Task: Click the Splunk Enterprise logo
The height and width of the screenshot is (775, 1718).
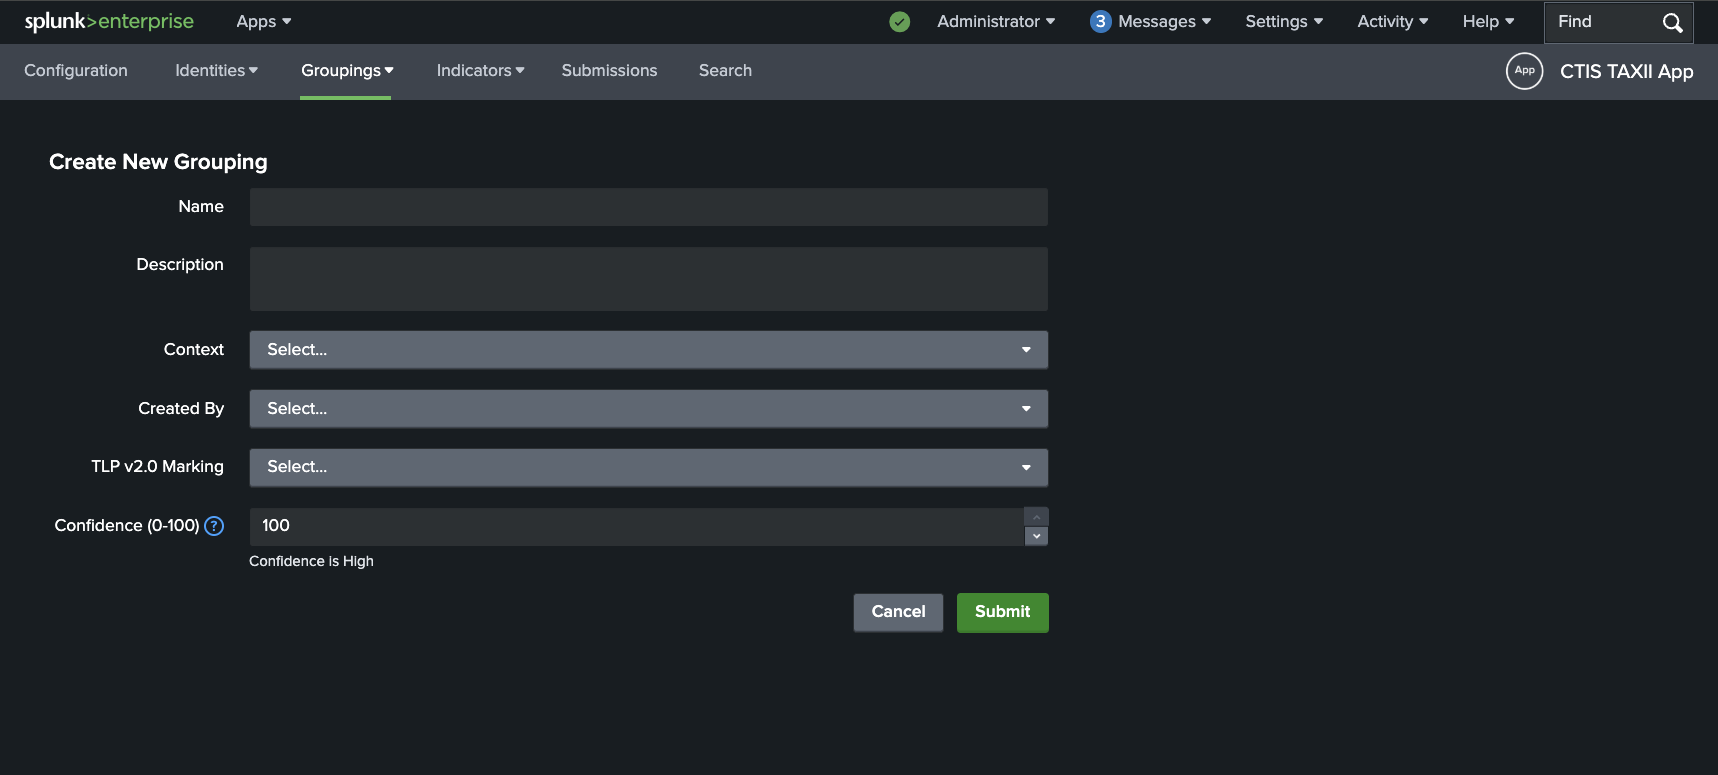Action: 109,21
